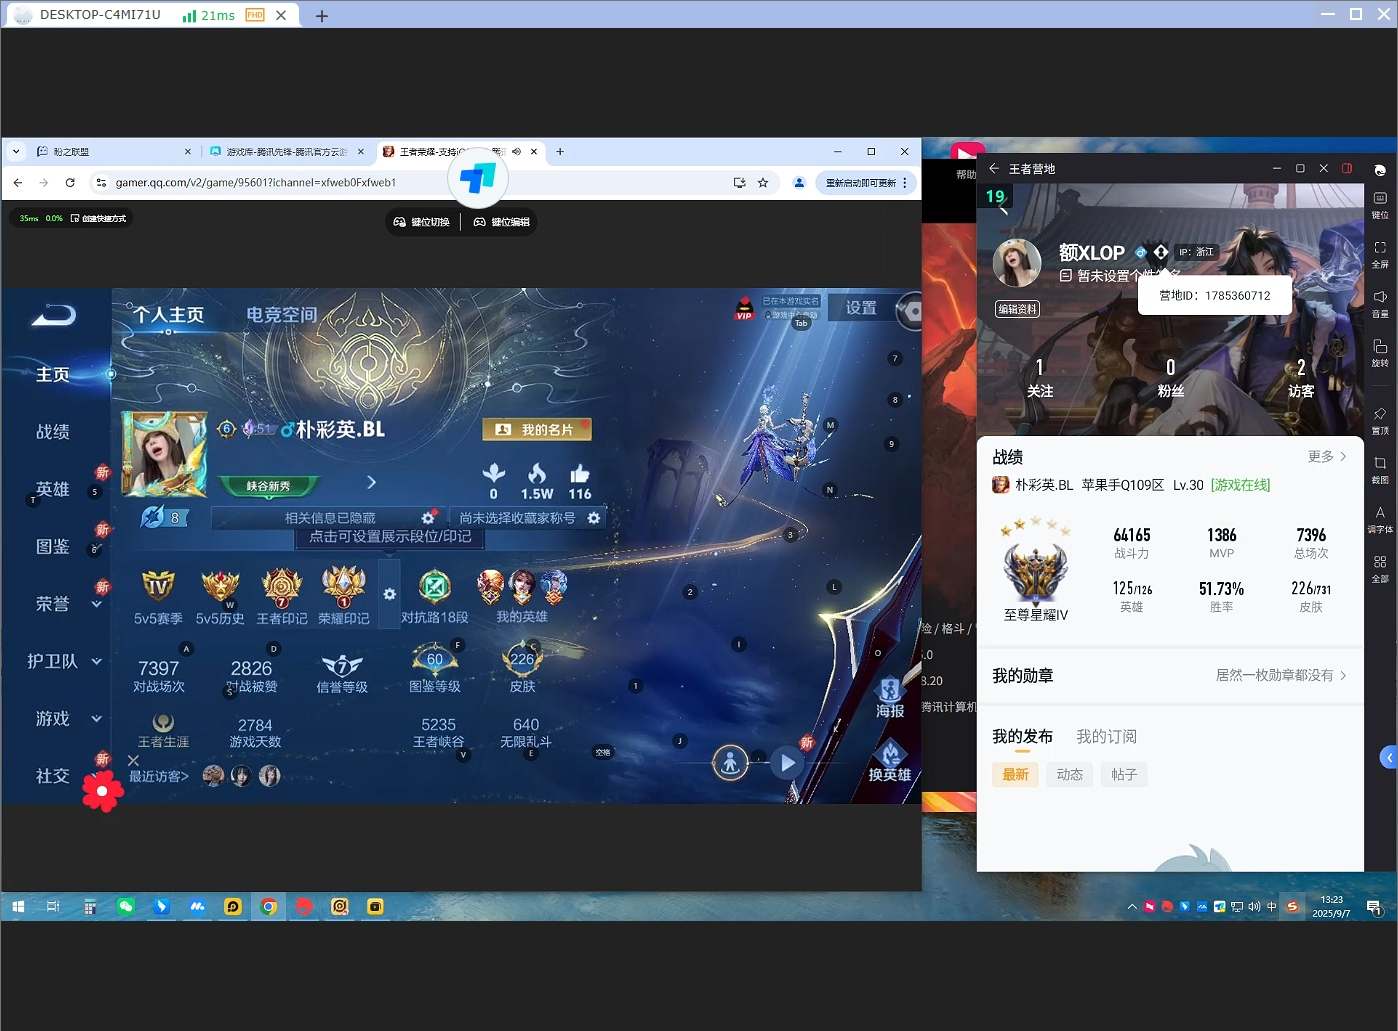Open 战绩 in game sidebar
This screenshot has width=1398, height=1031.
pos(53,432)
